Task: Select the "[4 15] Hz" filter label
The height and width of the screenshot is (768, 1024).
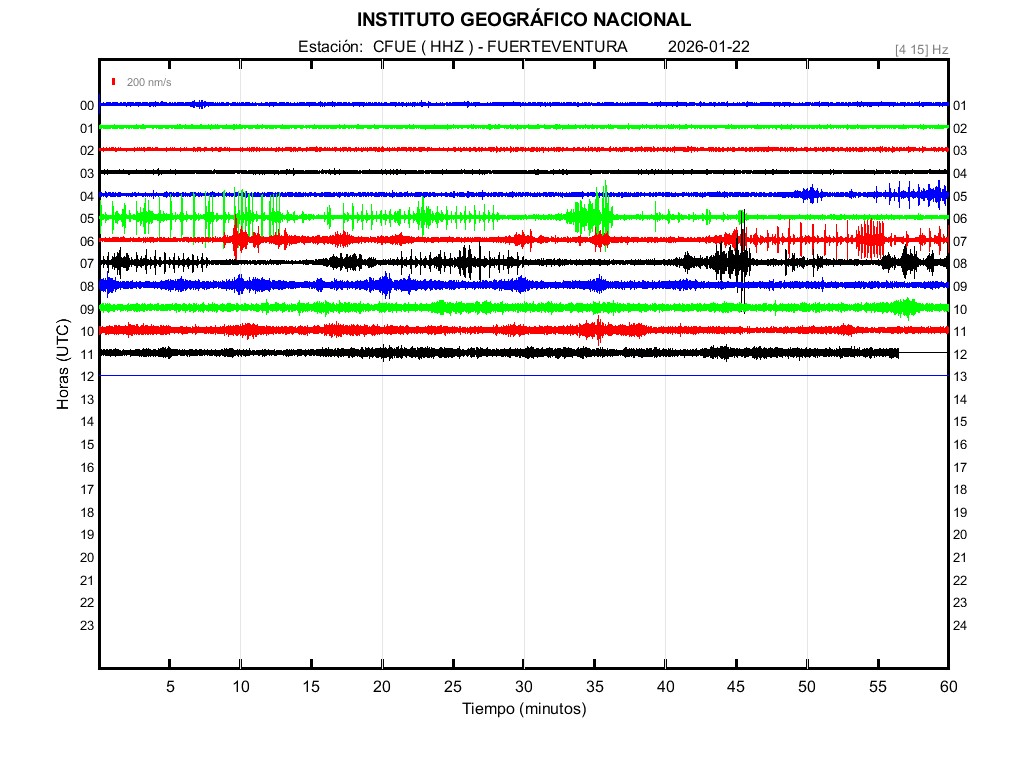Action: 921,49
